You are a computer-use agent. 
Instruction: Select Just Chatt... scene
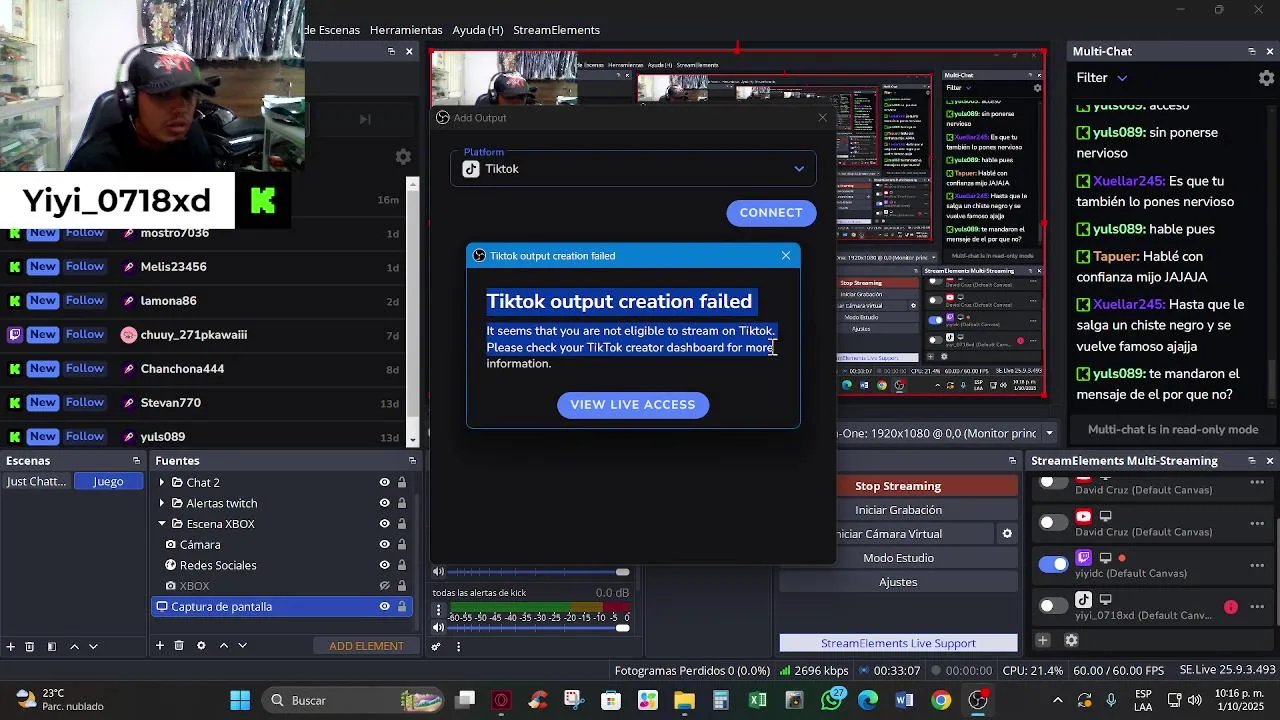tap(36, 482)
